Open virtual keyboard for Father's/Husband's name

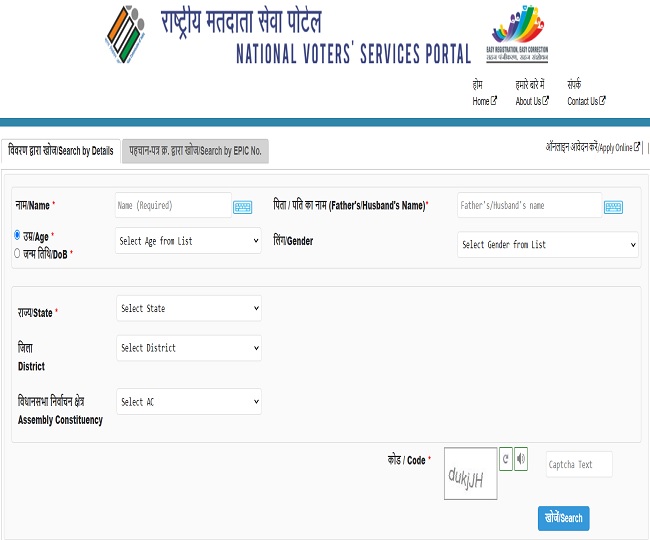[x=613, y=207]
